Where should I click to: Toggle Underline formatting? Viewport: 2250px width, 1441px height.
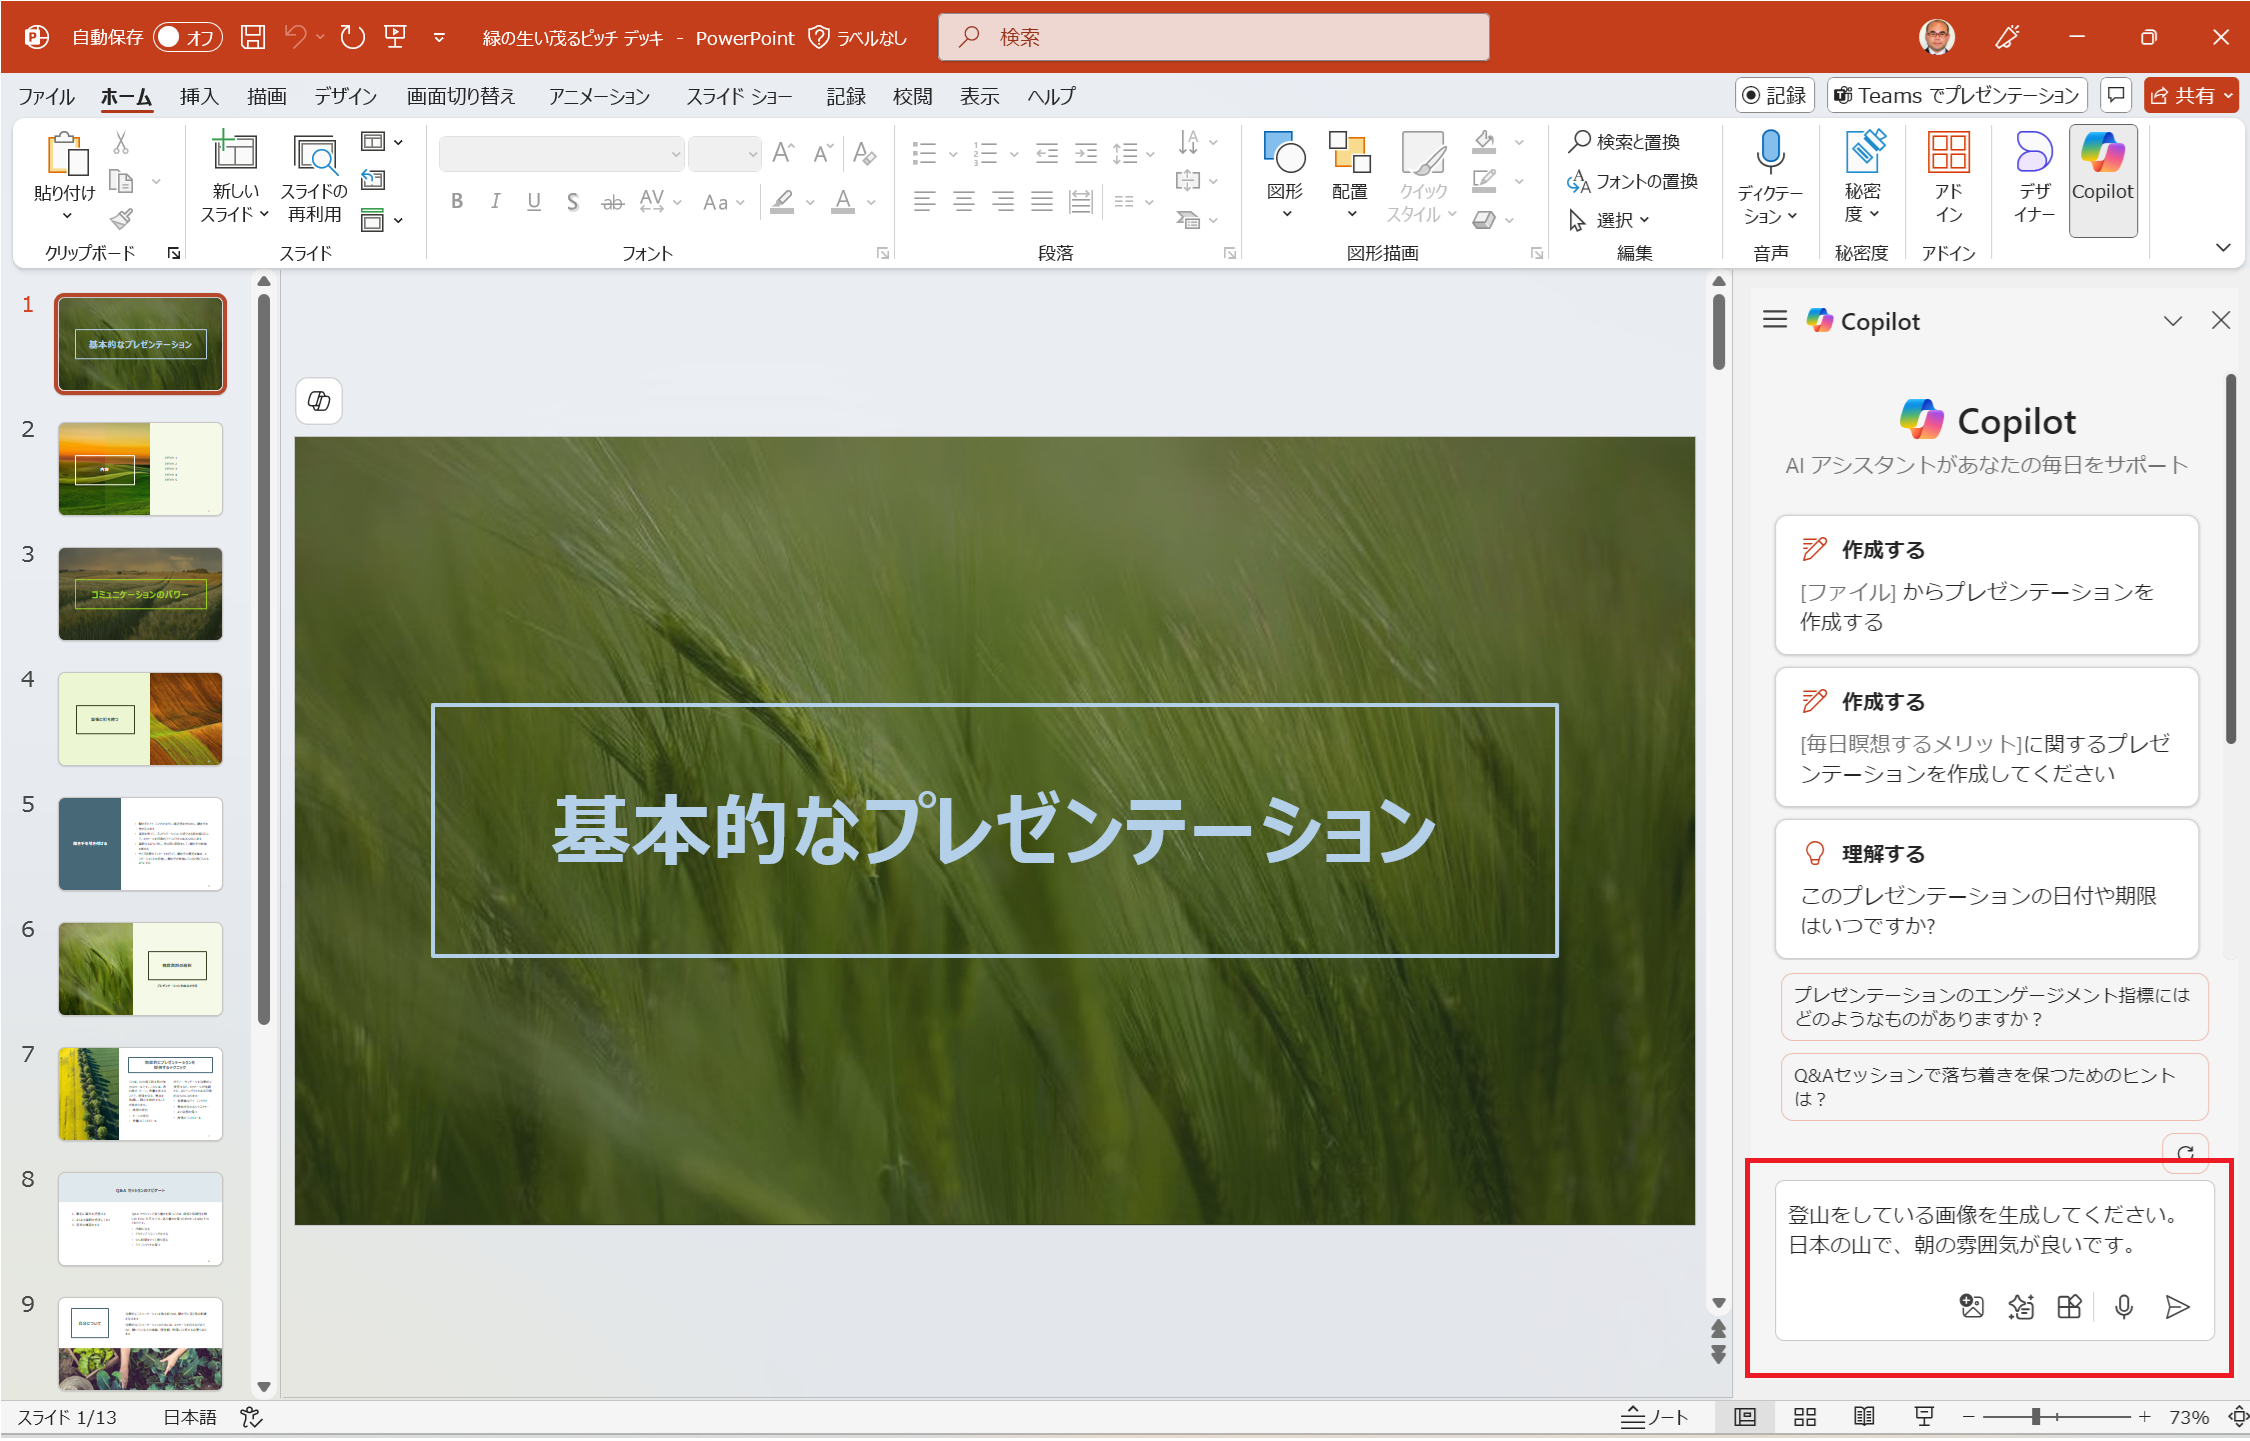534,201
